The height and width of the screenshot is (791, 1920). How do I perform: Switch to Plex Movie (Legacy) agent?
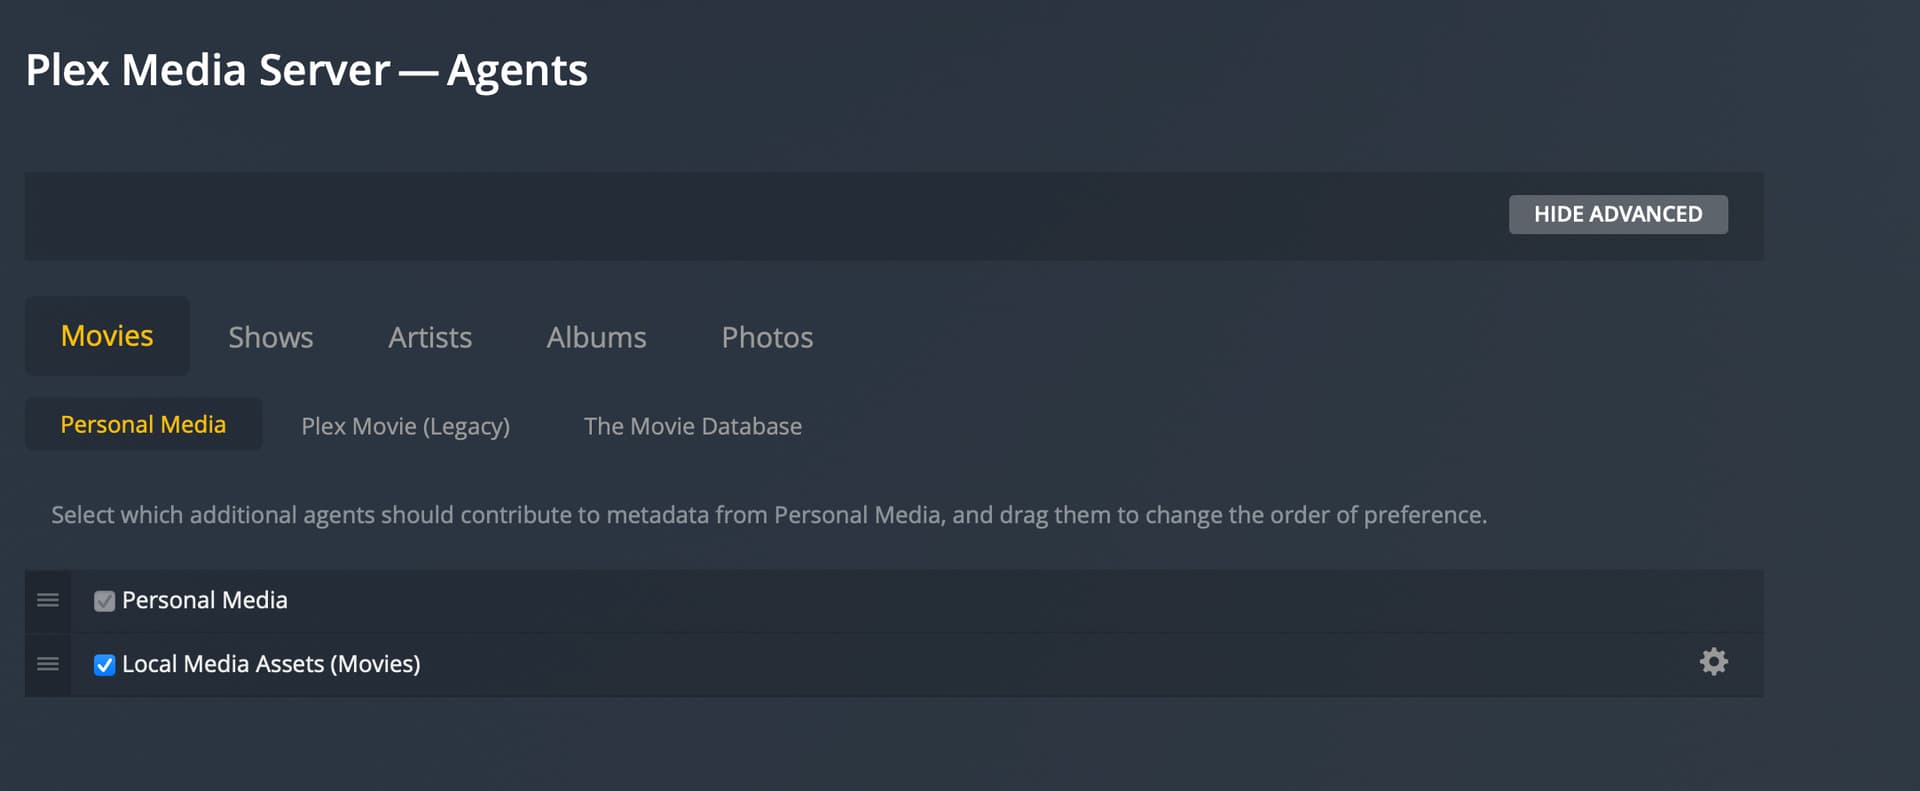405,426
